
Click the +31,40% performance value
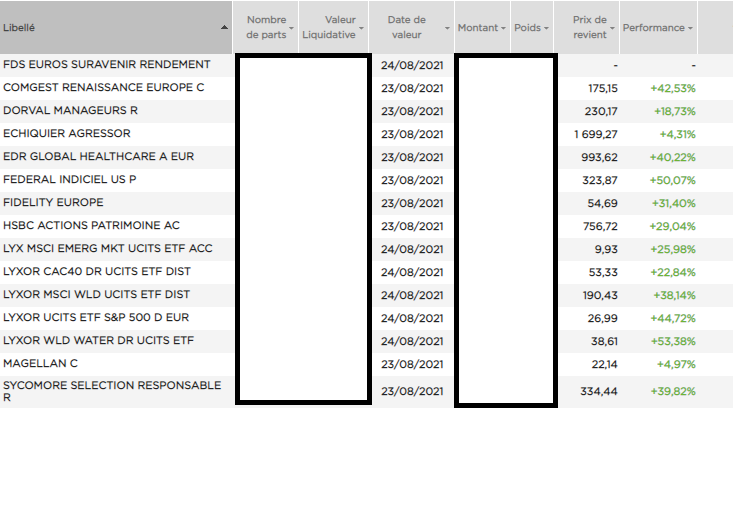(x=674, y=203)
